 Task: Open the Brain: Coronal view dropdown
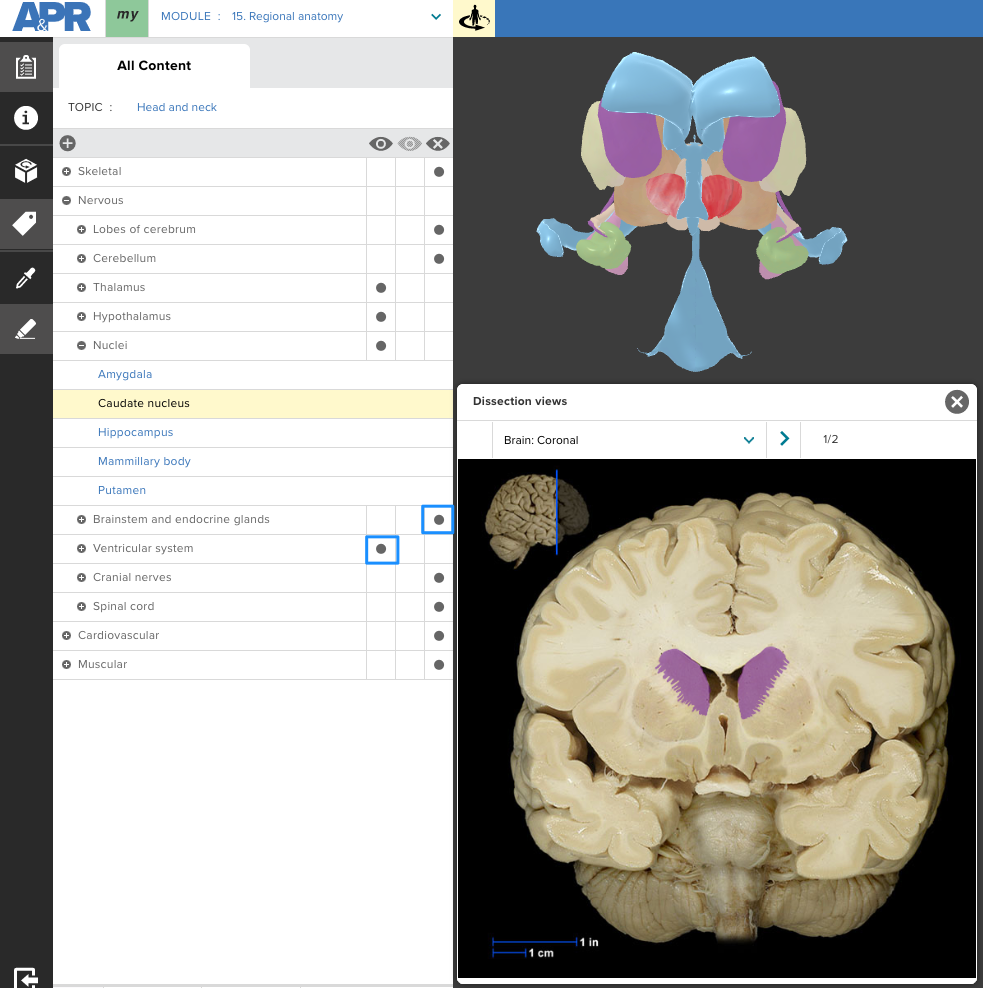pos(629,440)
